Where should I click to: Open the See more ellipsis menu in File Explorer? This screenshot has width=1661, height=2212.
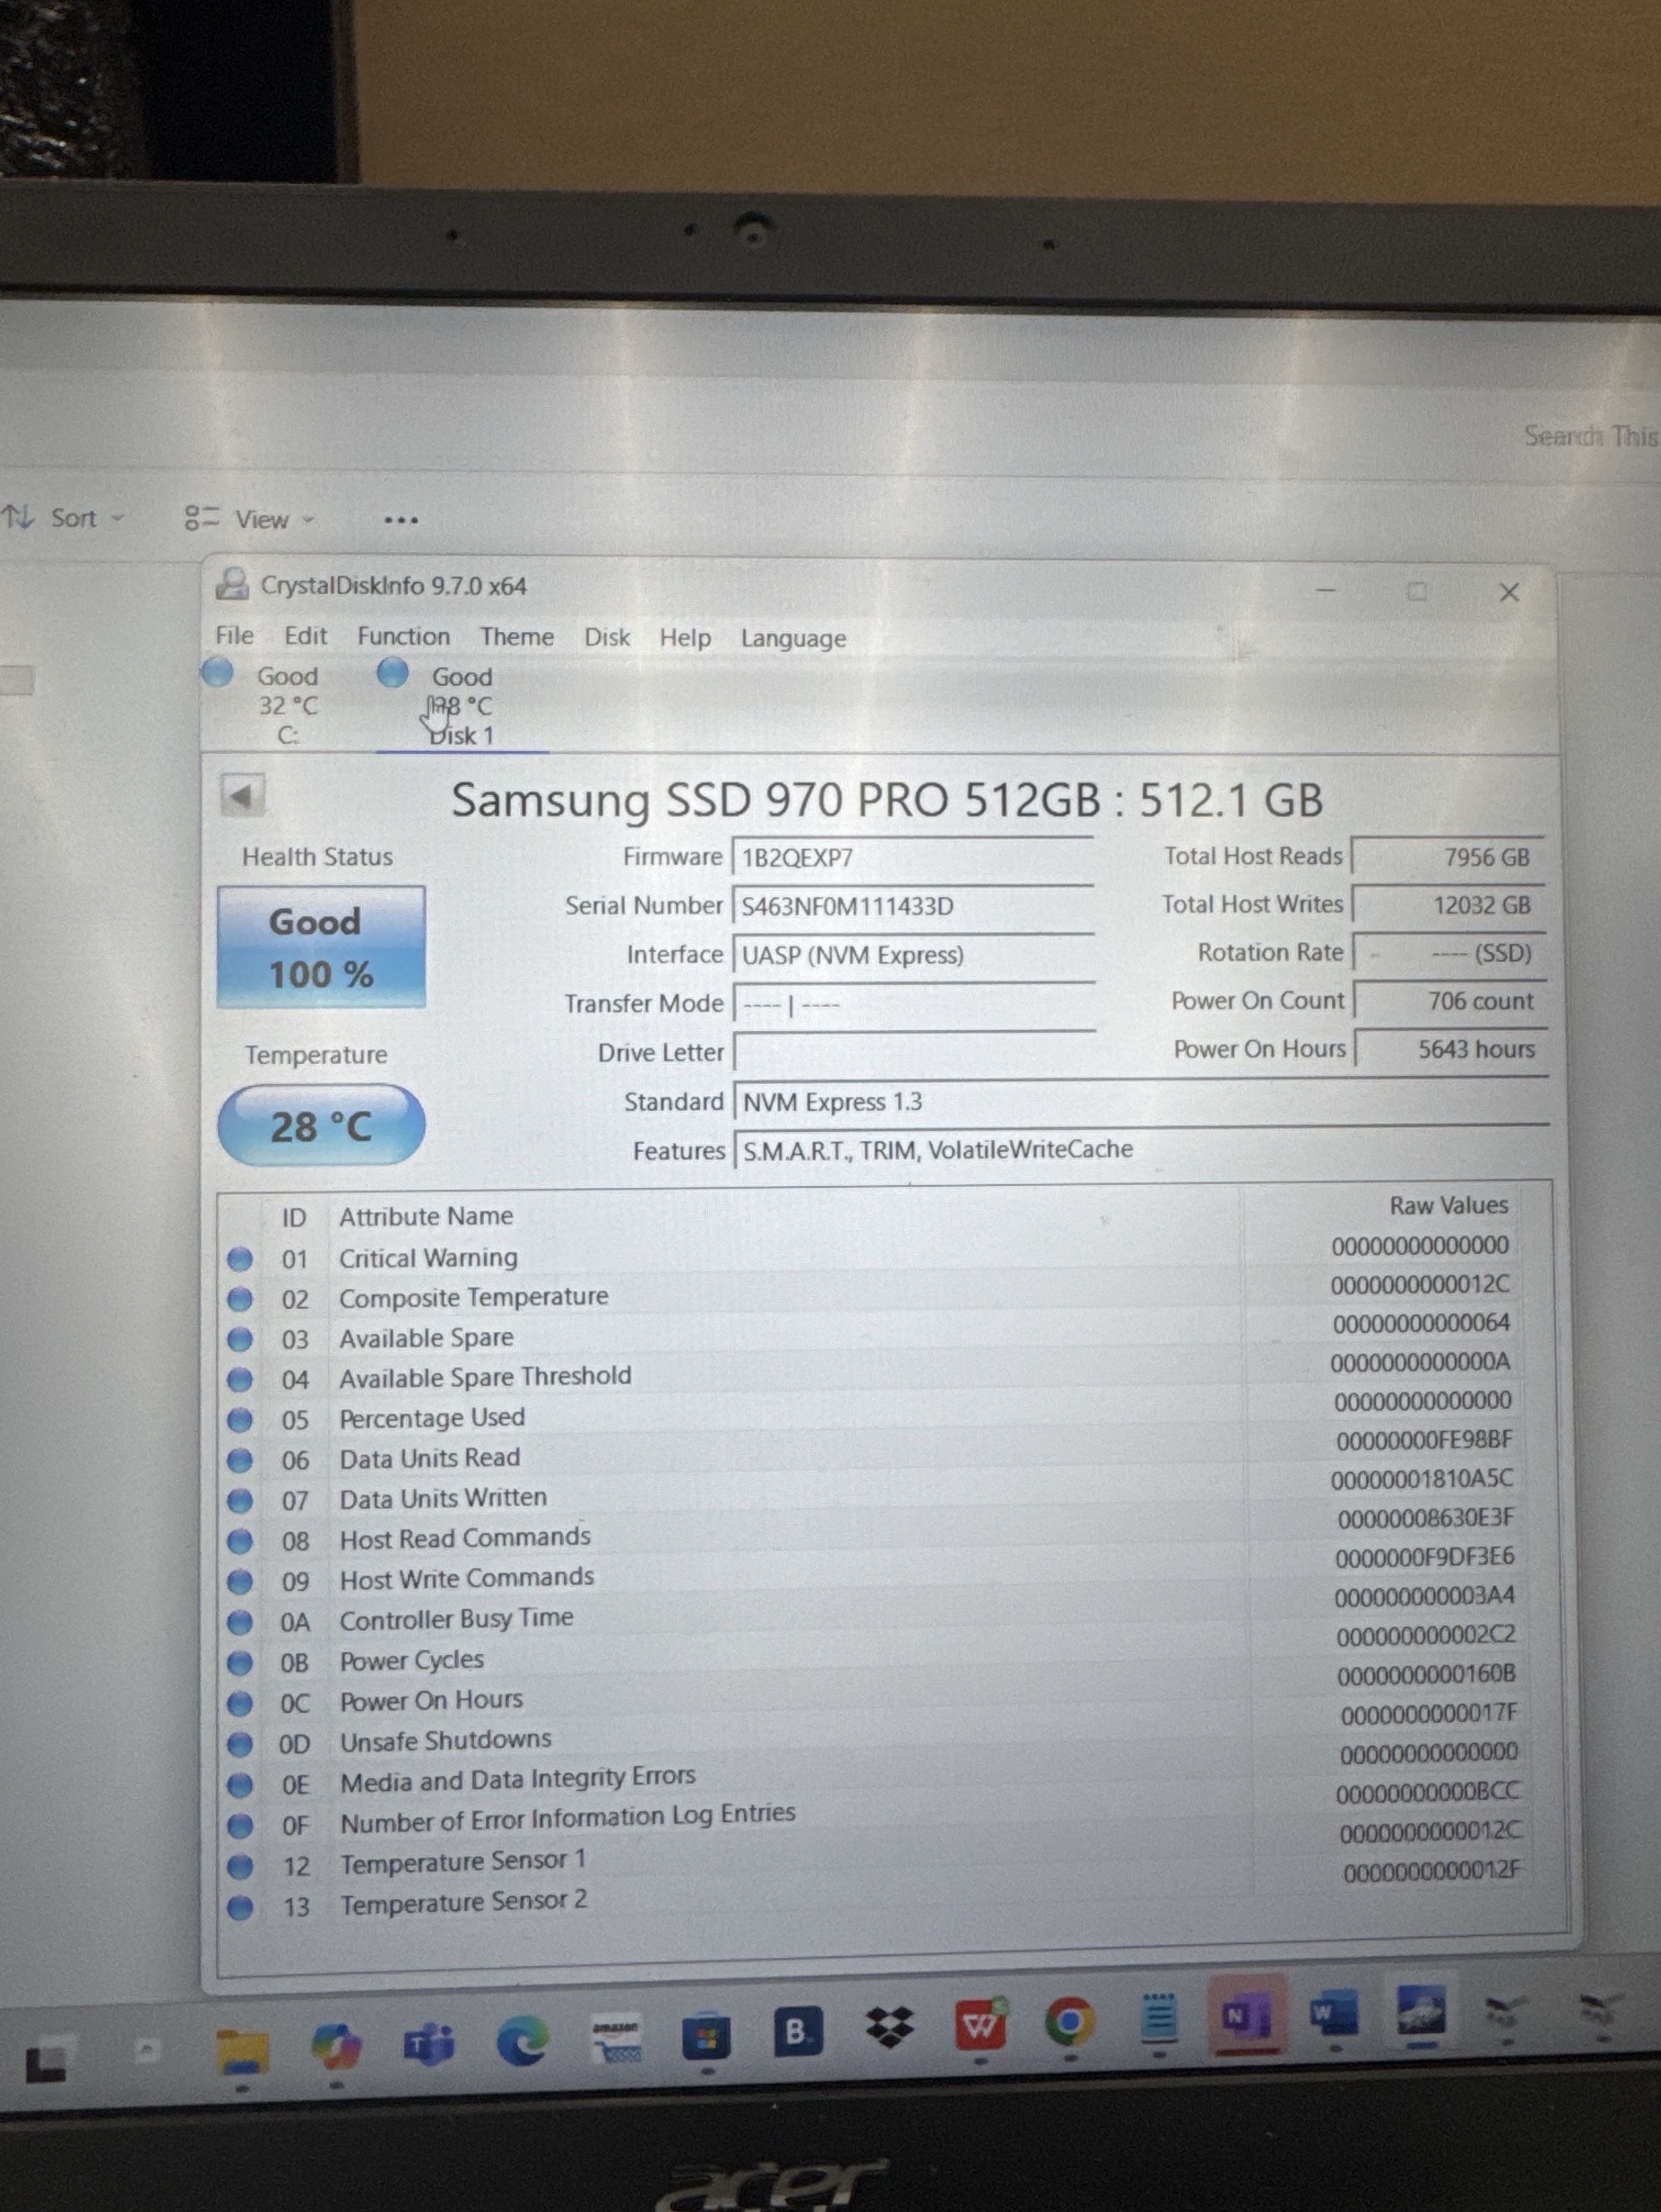(x=401, y=520)
